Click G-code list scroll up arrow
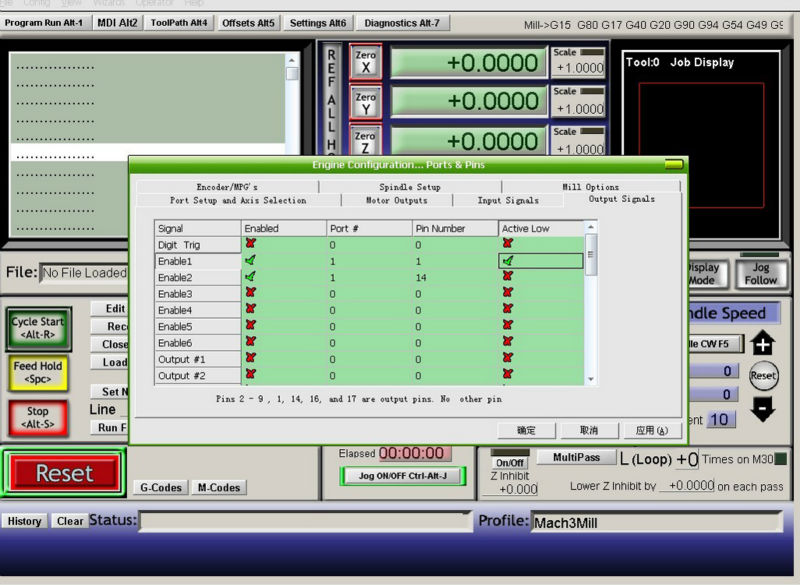The width and height of the screenshot is (800, 585). [x=291, y=61]
